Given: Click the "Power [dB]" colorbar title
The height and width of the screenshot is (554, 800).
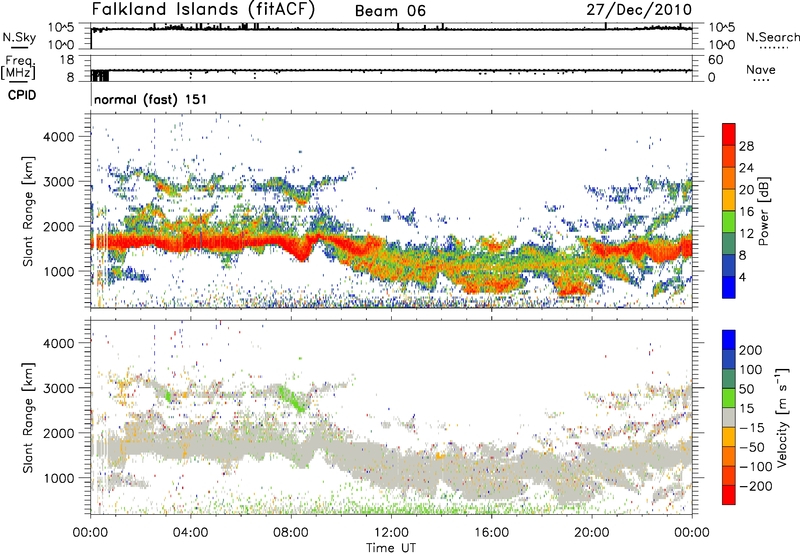Looking at the screenshot, I should click(x=763, y=211).
